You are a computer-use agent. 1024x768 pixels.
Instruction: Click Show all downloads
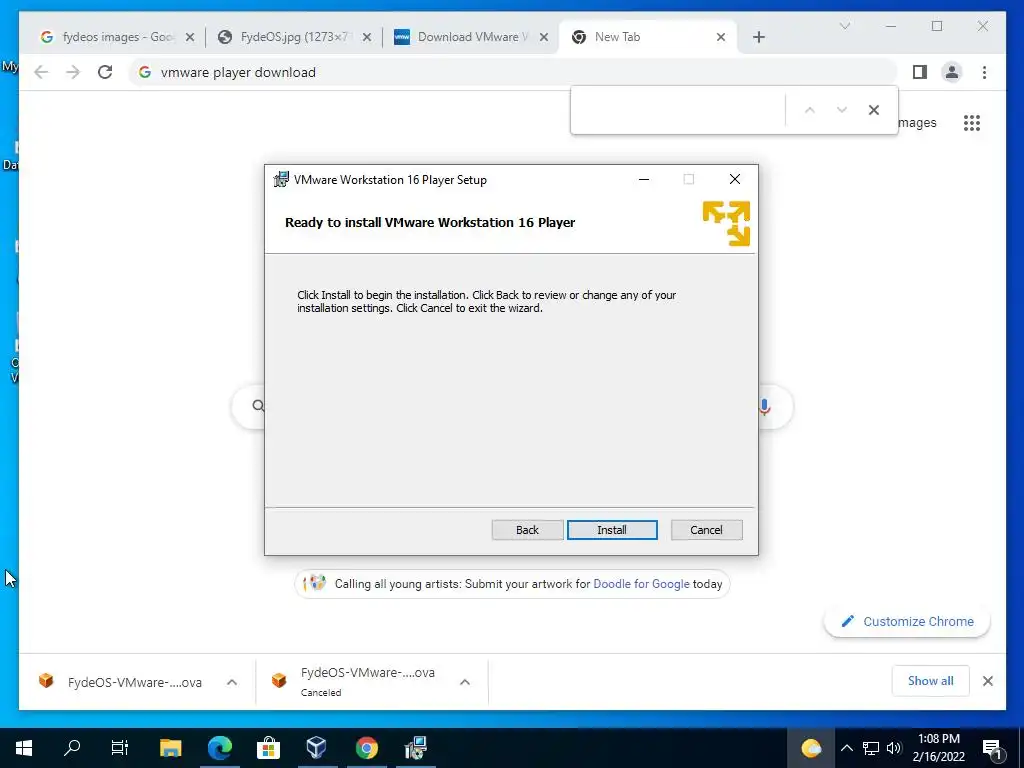(931, 681)
